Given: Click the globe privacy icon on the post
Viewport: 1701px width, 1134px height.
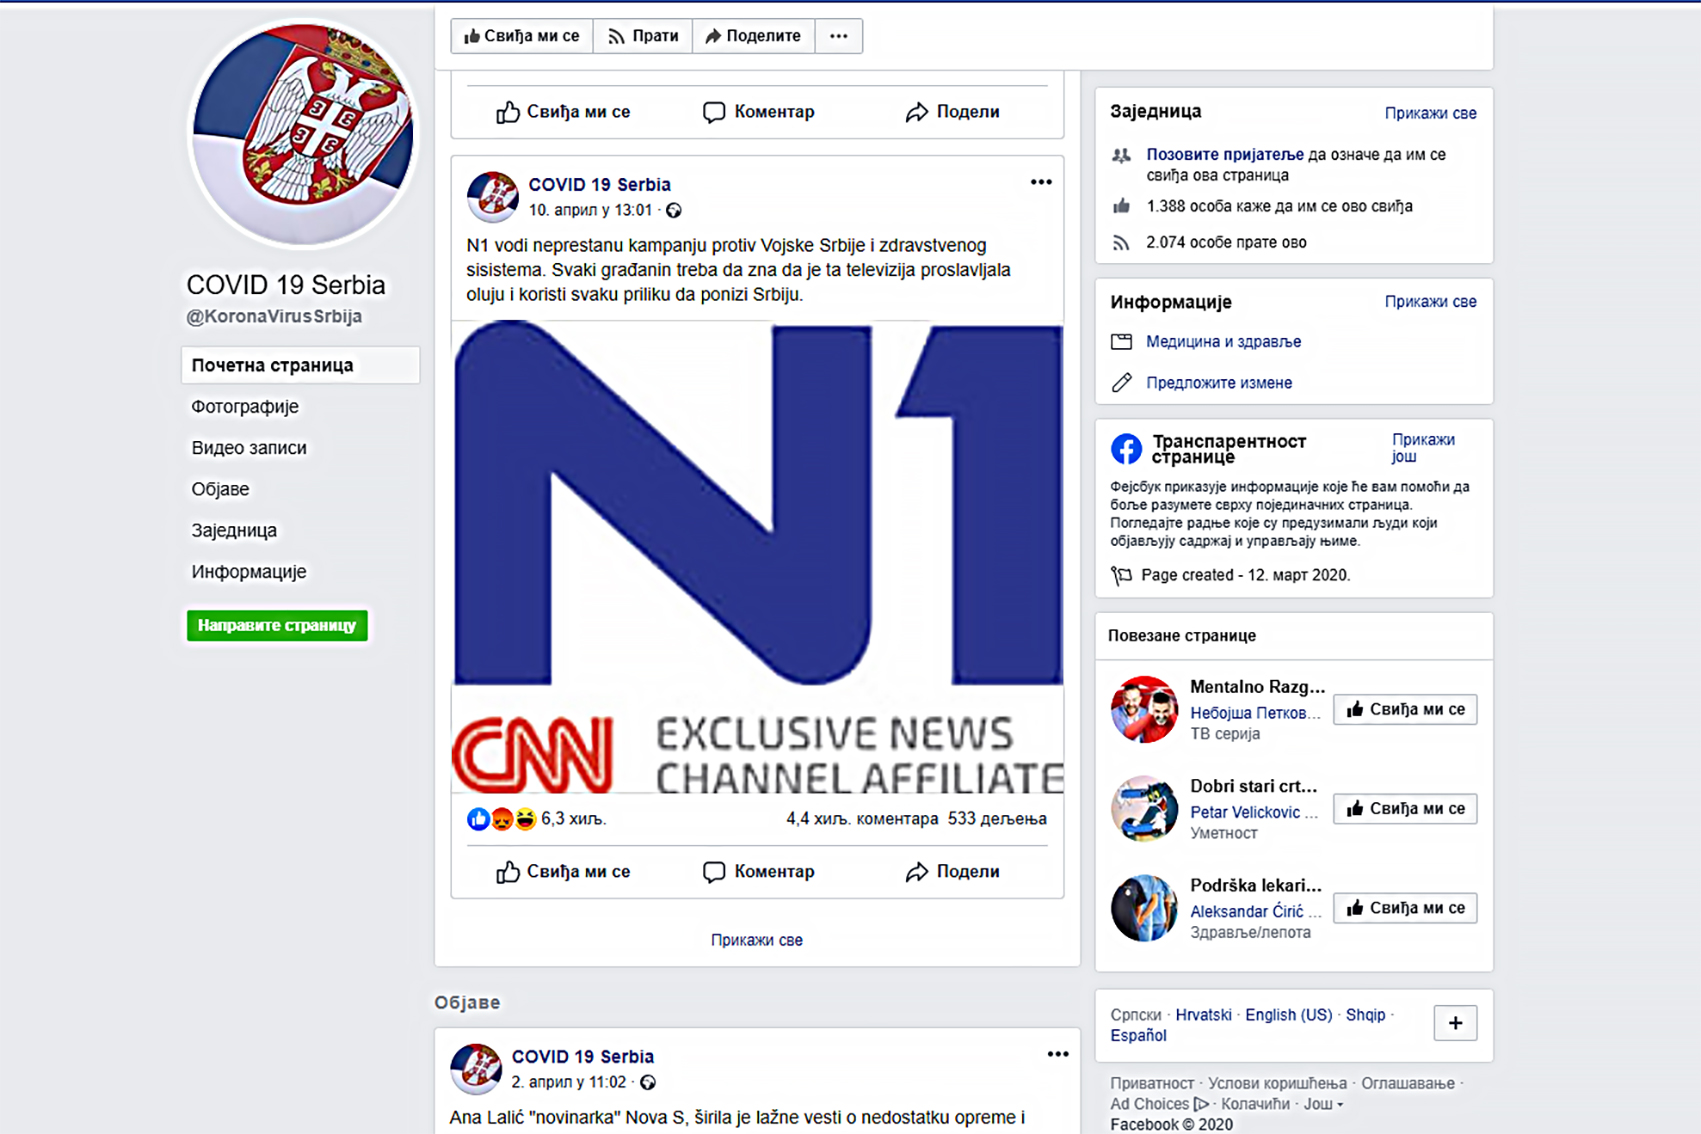Looking at the screenshot, I should (676, 211).
